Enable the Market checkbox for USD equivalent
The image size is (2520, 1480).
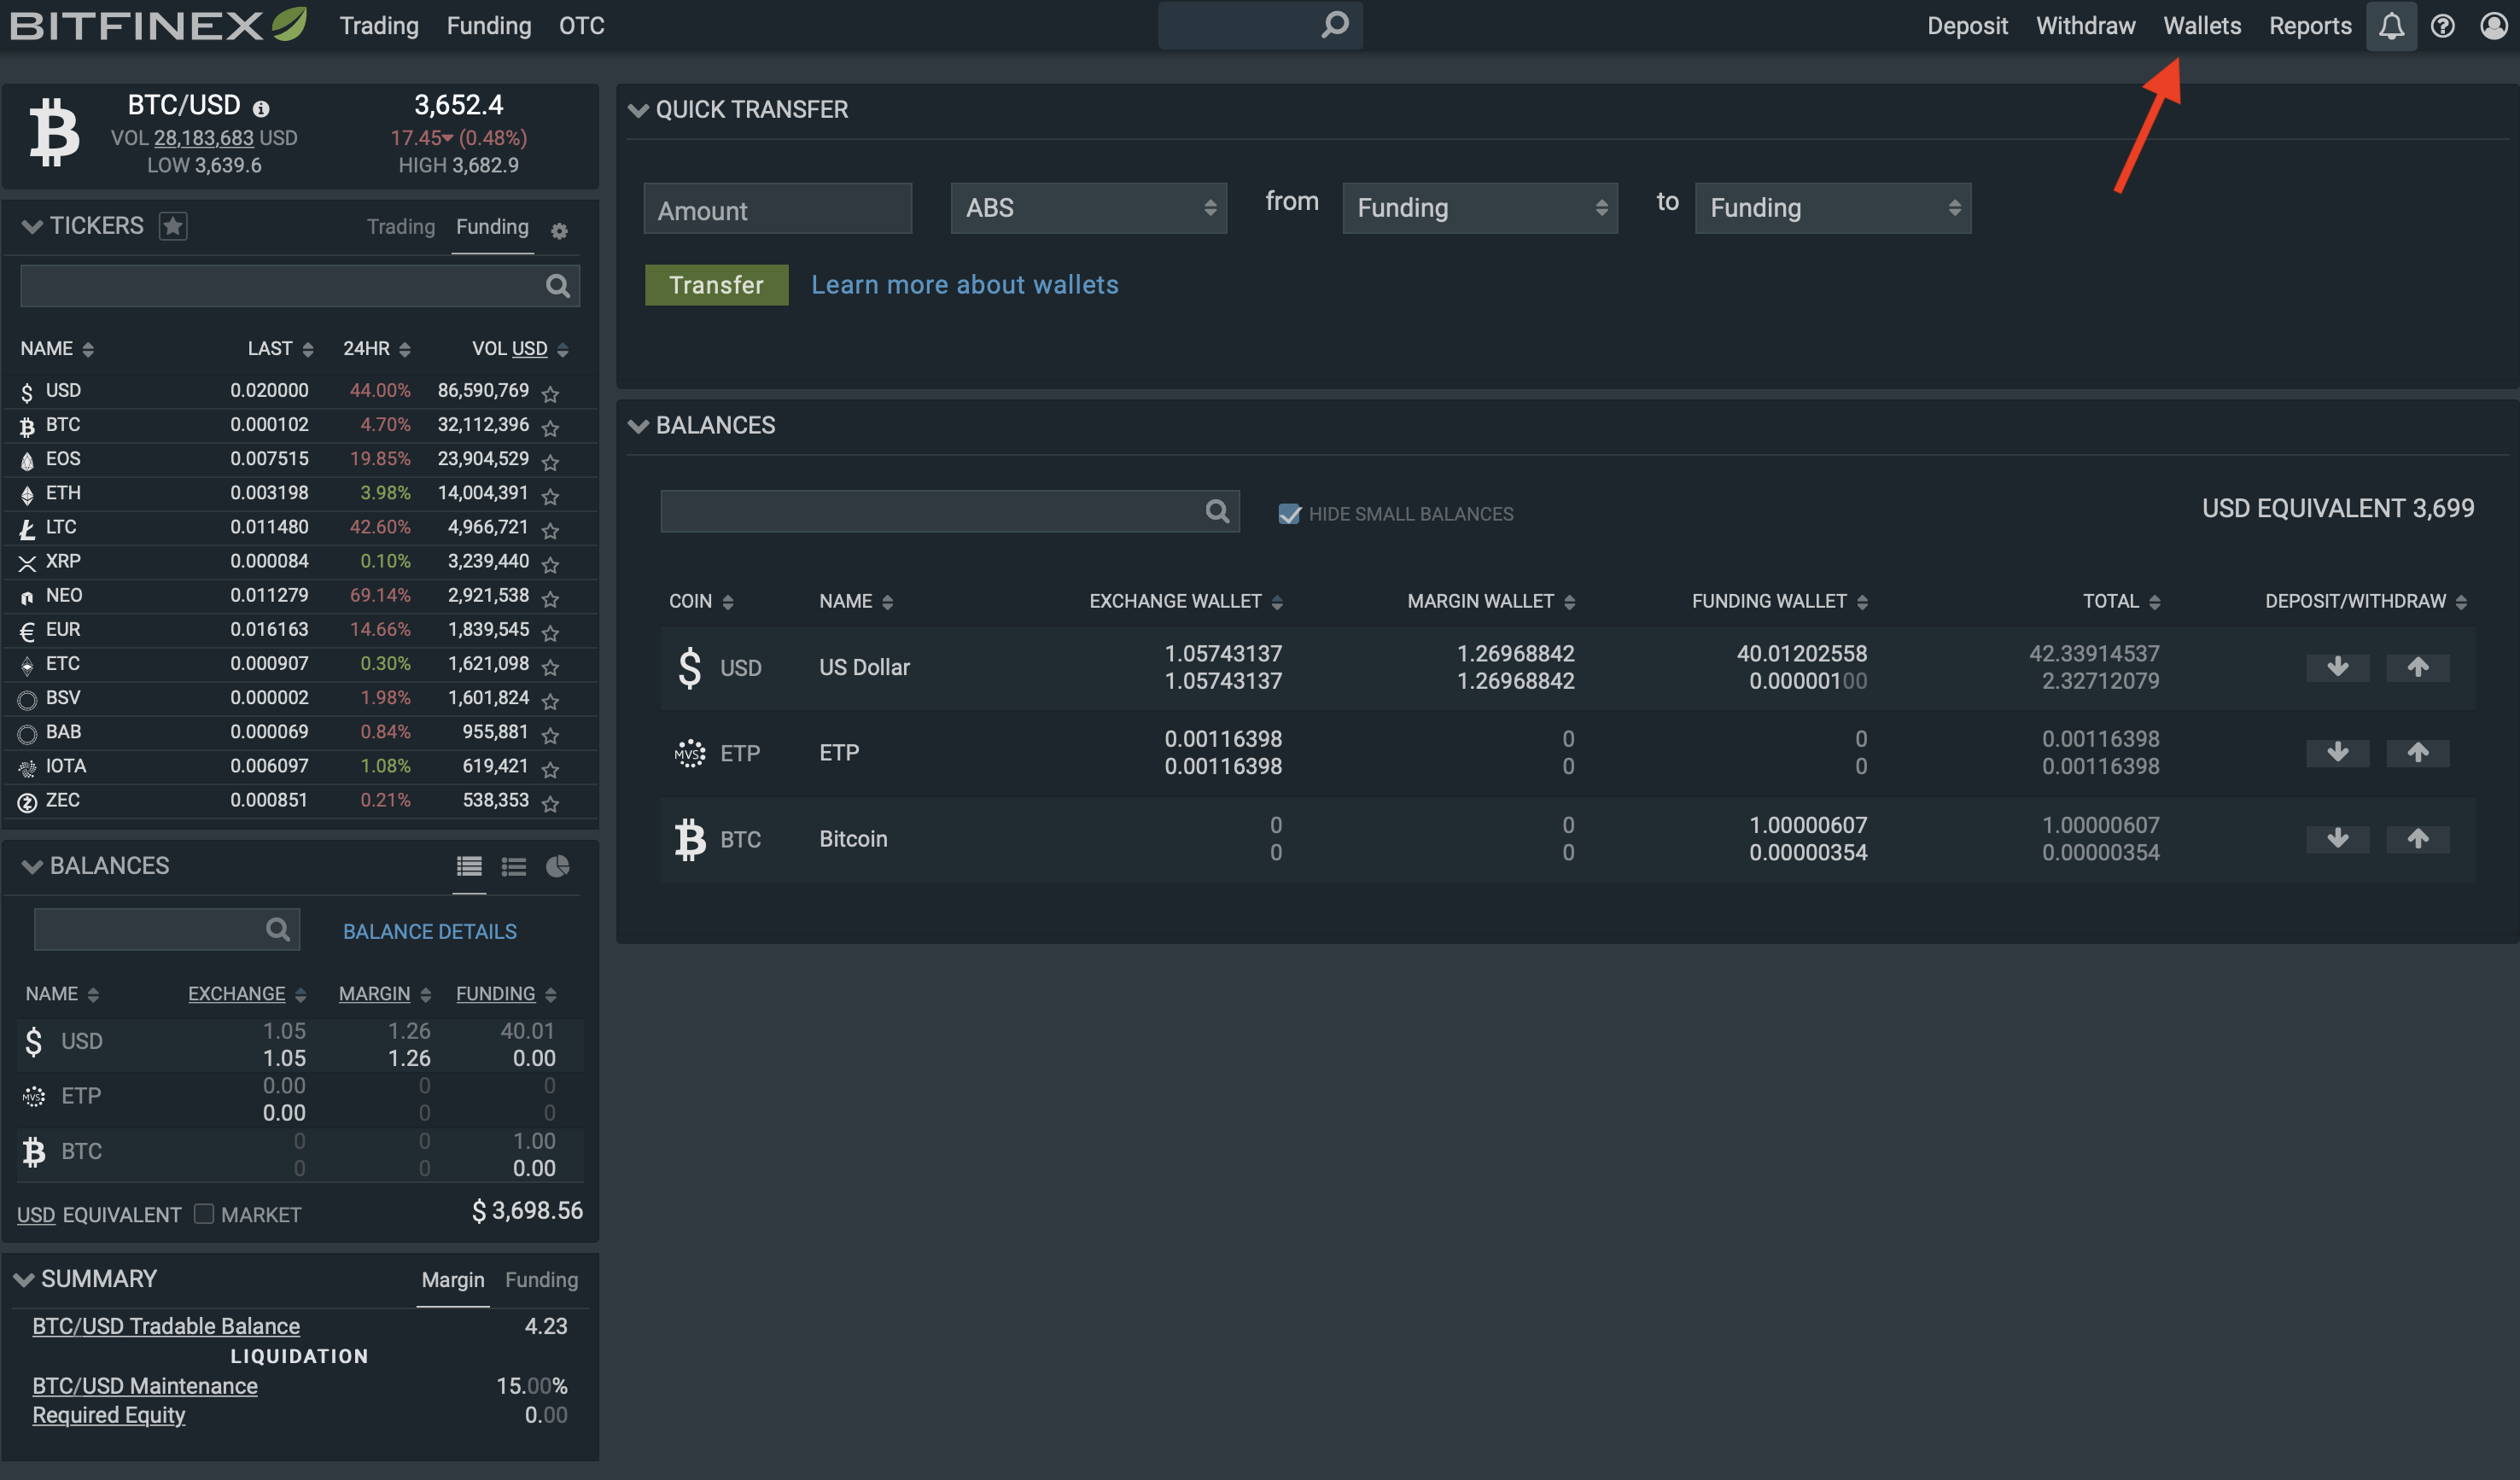click(x=204, y=1213)
